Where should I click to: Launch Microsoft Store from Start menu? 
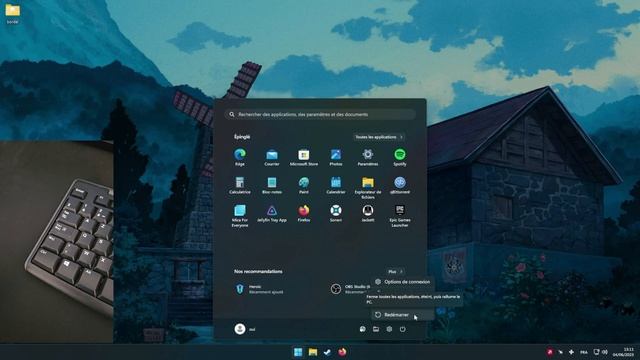304,157
